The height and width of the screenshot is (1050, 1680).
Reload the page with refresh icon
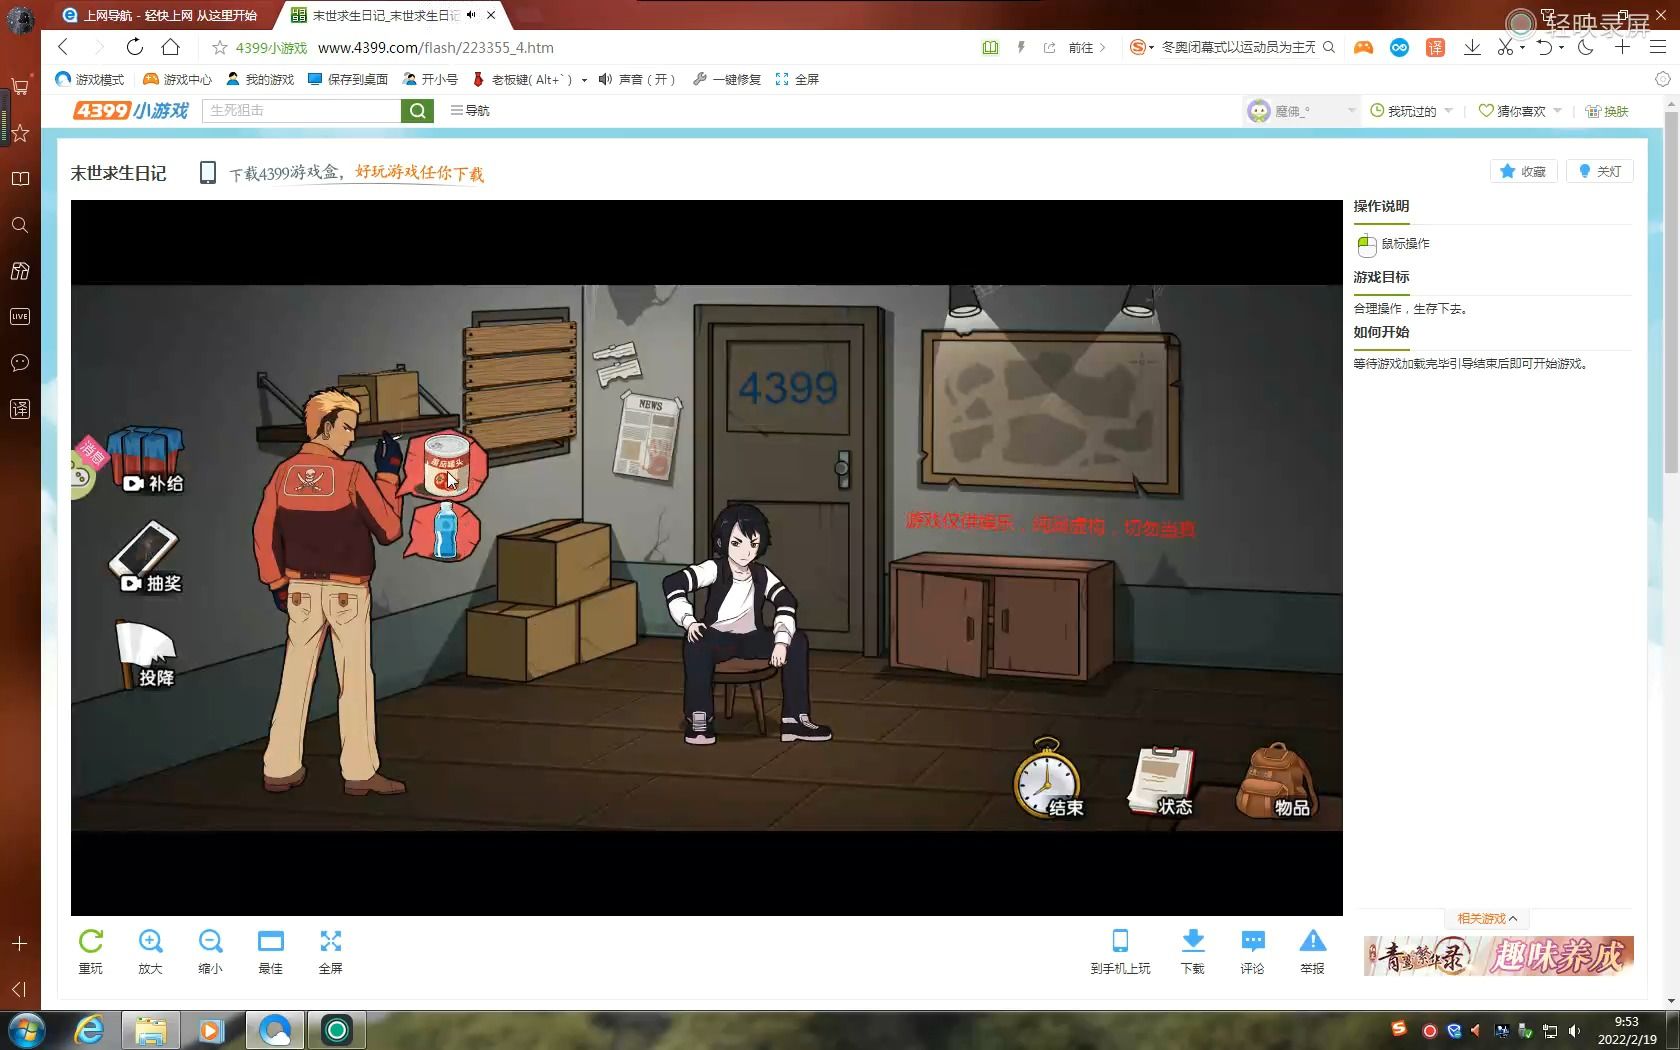click(135, 47)
